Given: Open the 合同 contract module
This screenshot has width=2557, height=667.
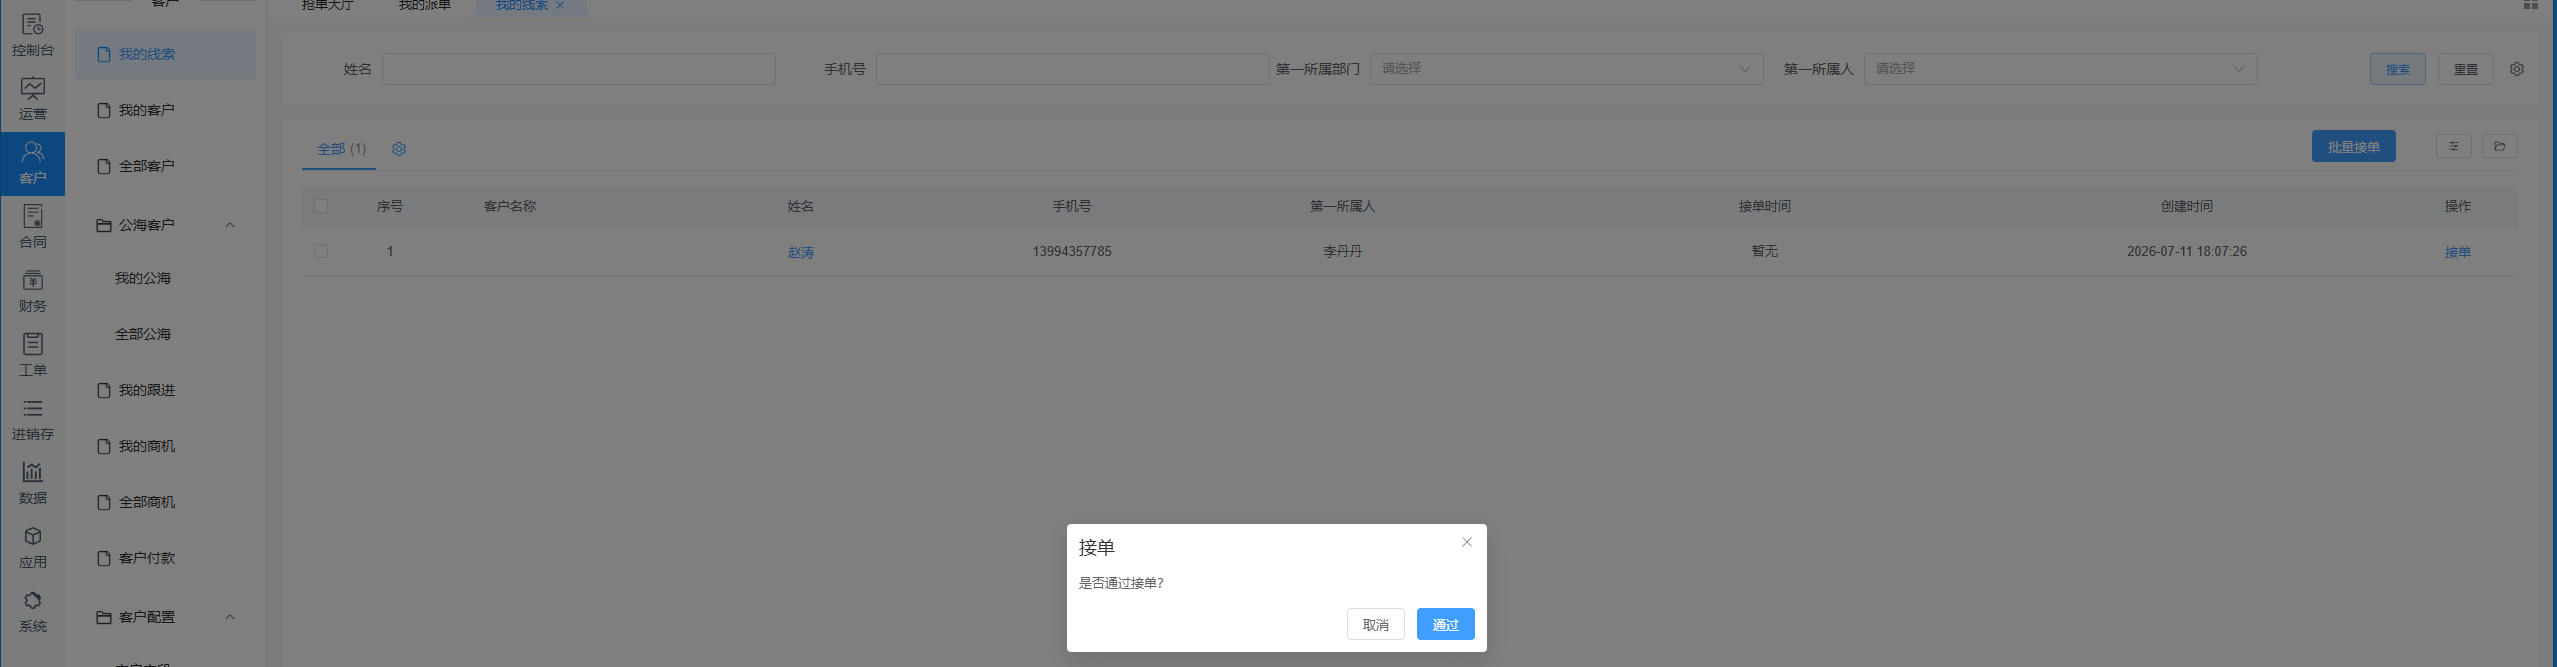Looking at the screenshot, I should [32, 227].
